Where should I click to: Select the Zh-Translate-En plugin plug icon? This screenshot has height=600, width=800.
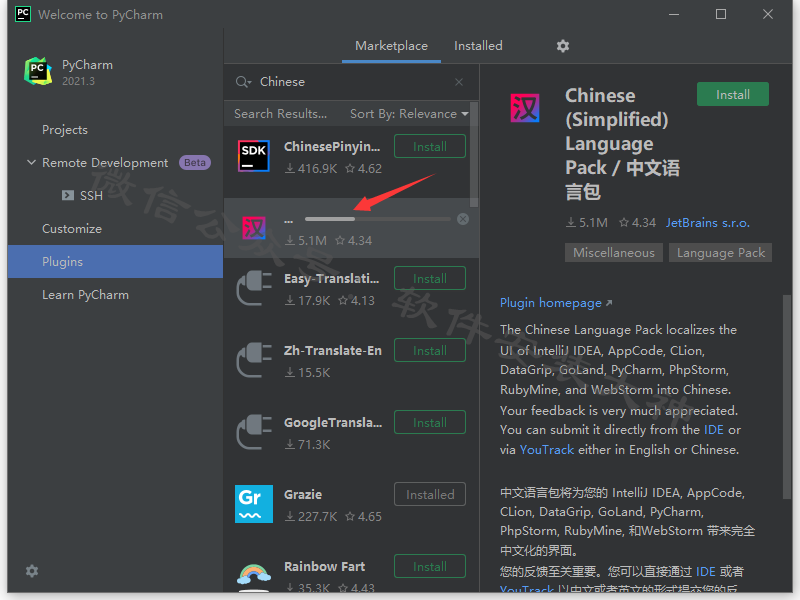tap(254, 359)
